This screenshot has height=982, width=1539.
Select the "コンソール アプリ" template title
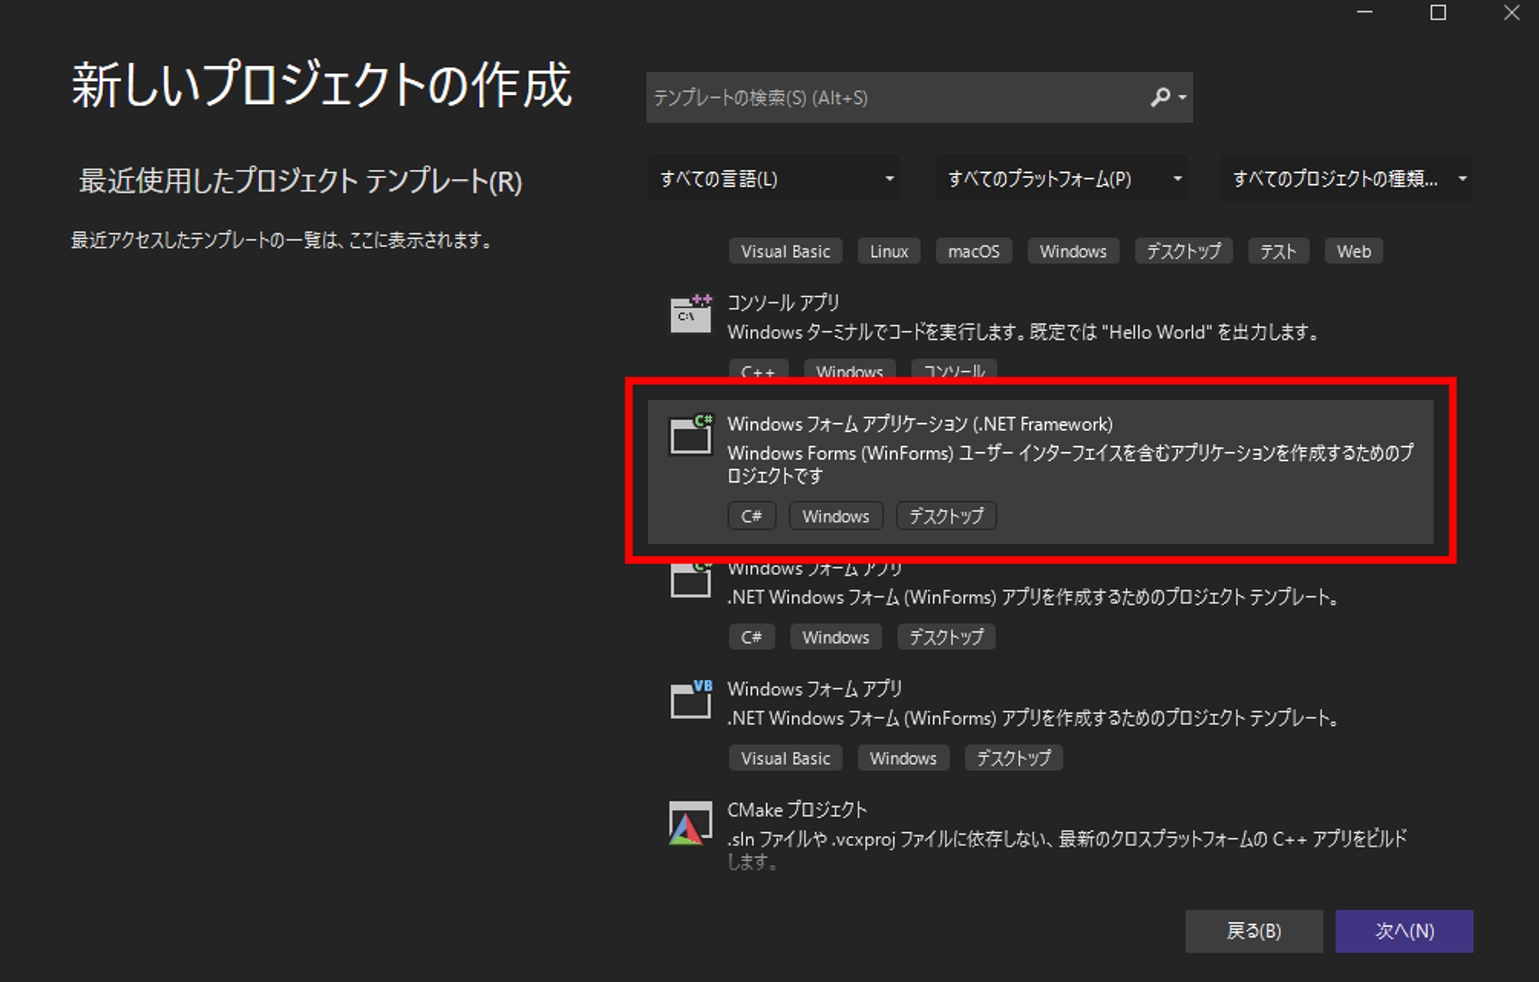(783, 302)
